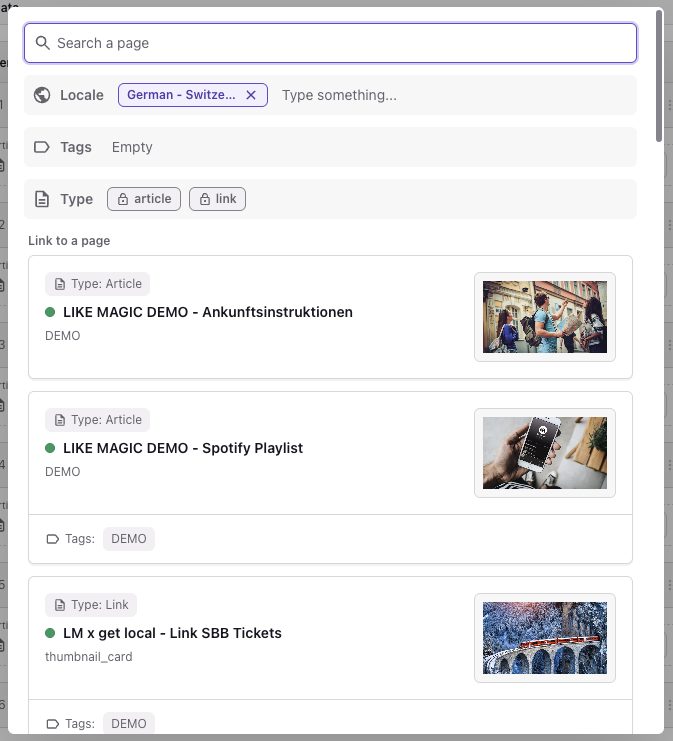Click the green status dot for Spotify Playlist

[x=50, y=448]
